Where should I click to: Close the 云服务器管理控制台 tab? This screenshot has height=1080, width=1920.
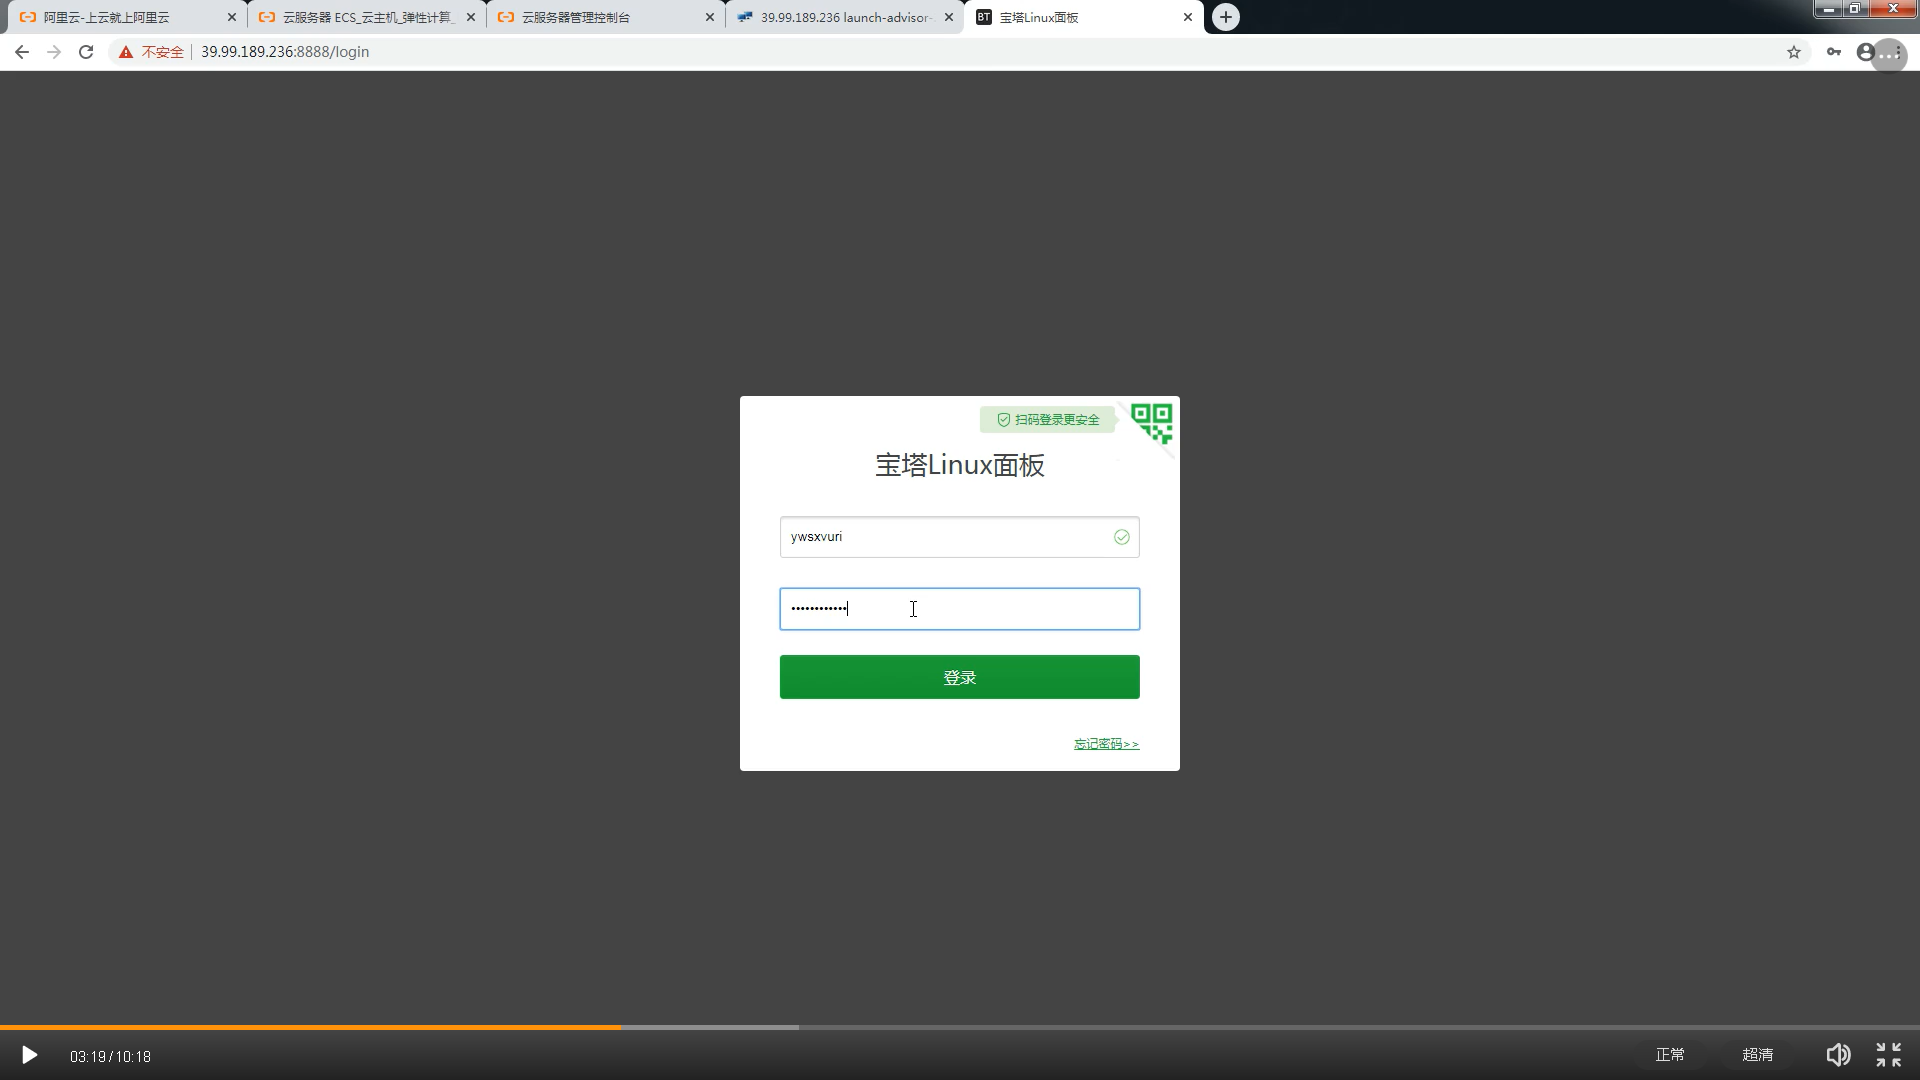click(x=710, y=17)
